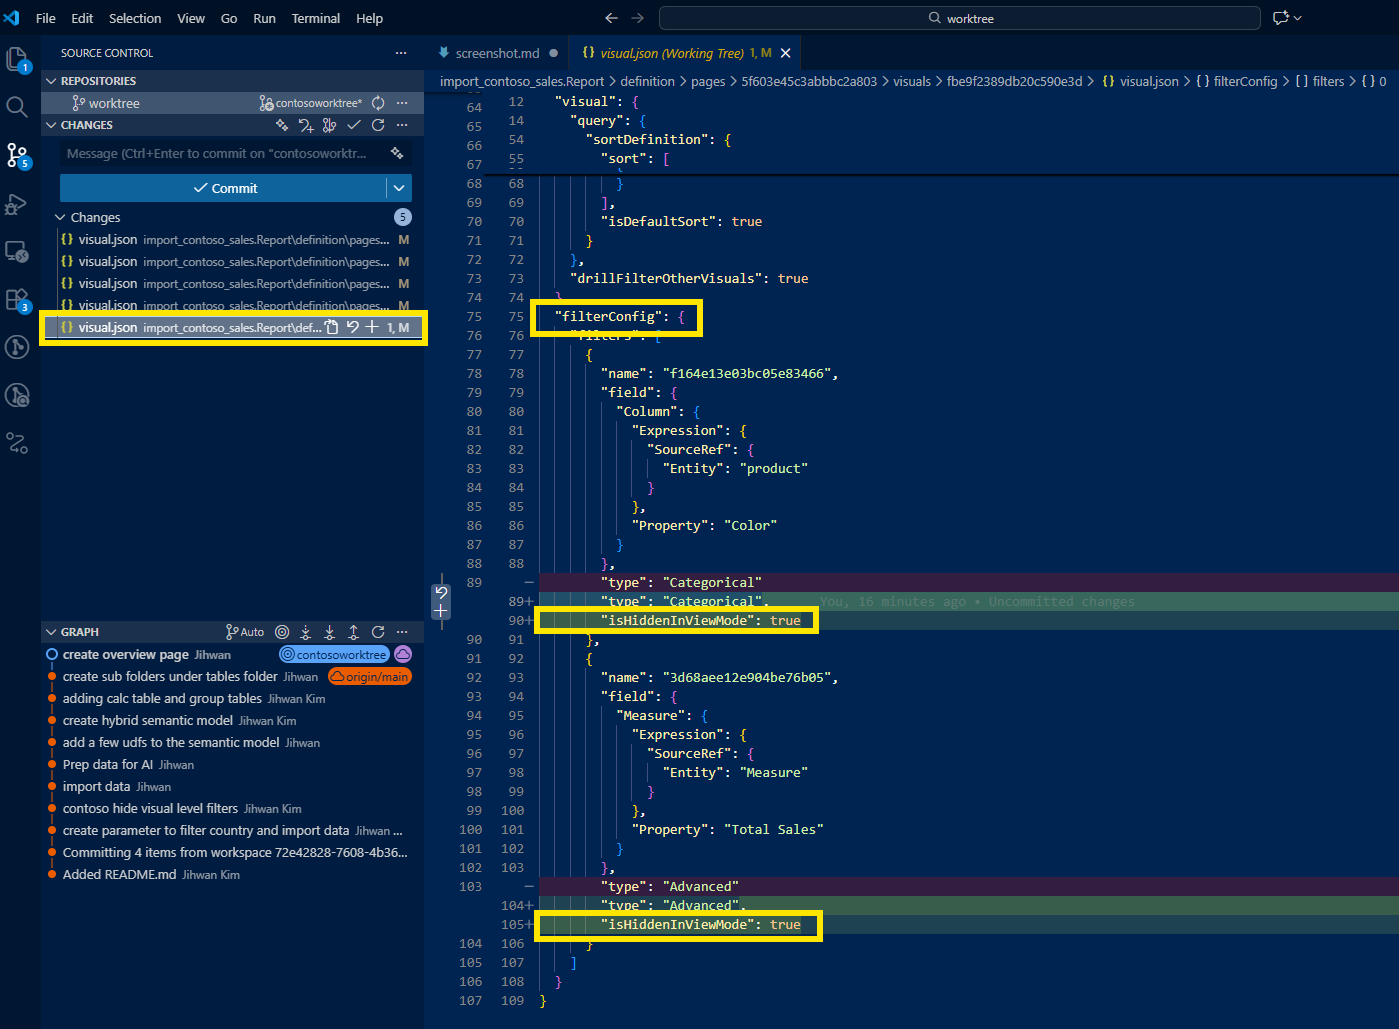Select the 'contoso hide visual level filters' commit
The width and height of the screenshot is (1399, 1029).
click(x=234, y=809)
